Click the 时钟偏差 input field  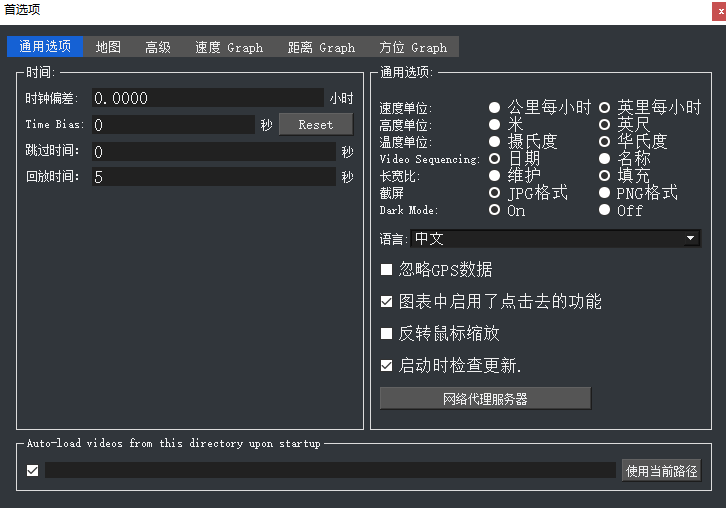point(207,98)
